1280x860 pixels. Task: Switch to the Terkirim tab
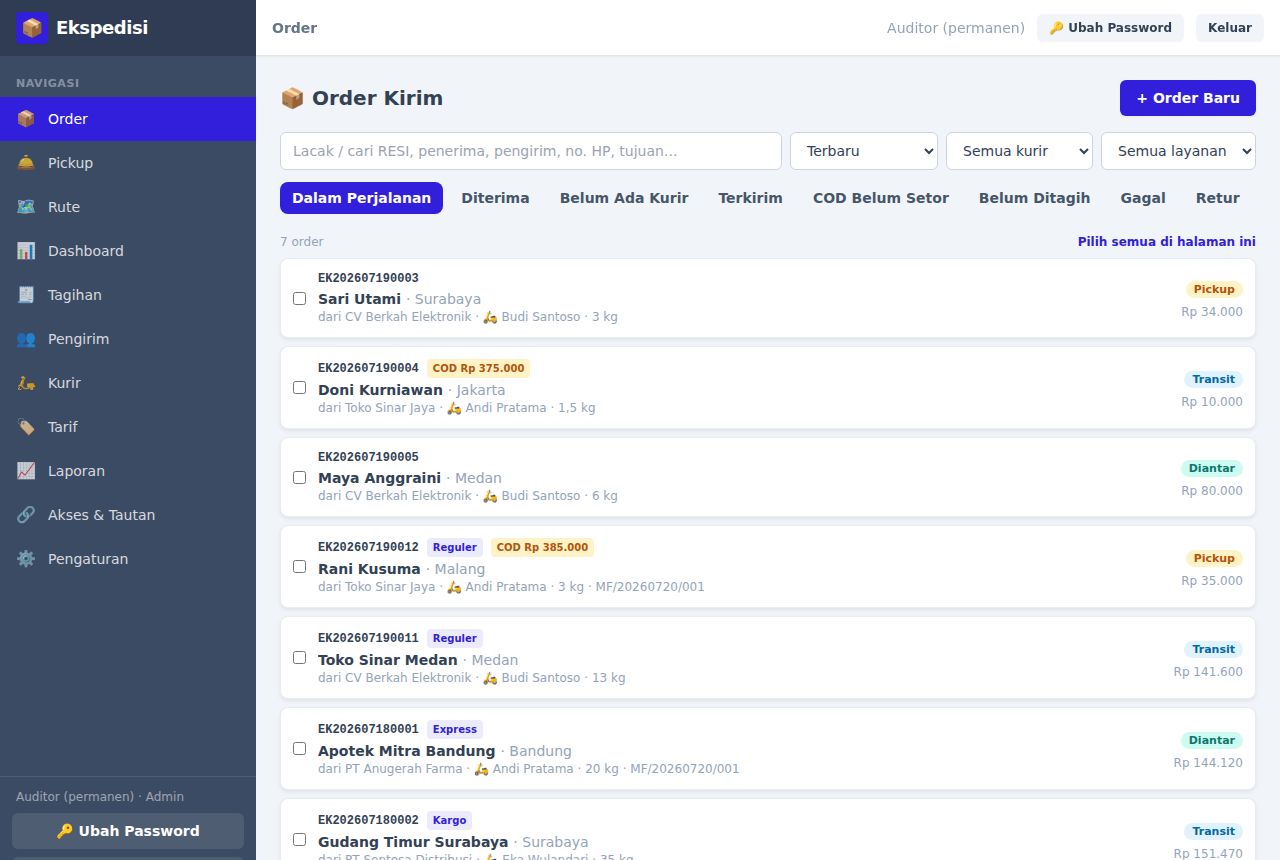pos(750,198)
